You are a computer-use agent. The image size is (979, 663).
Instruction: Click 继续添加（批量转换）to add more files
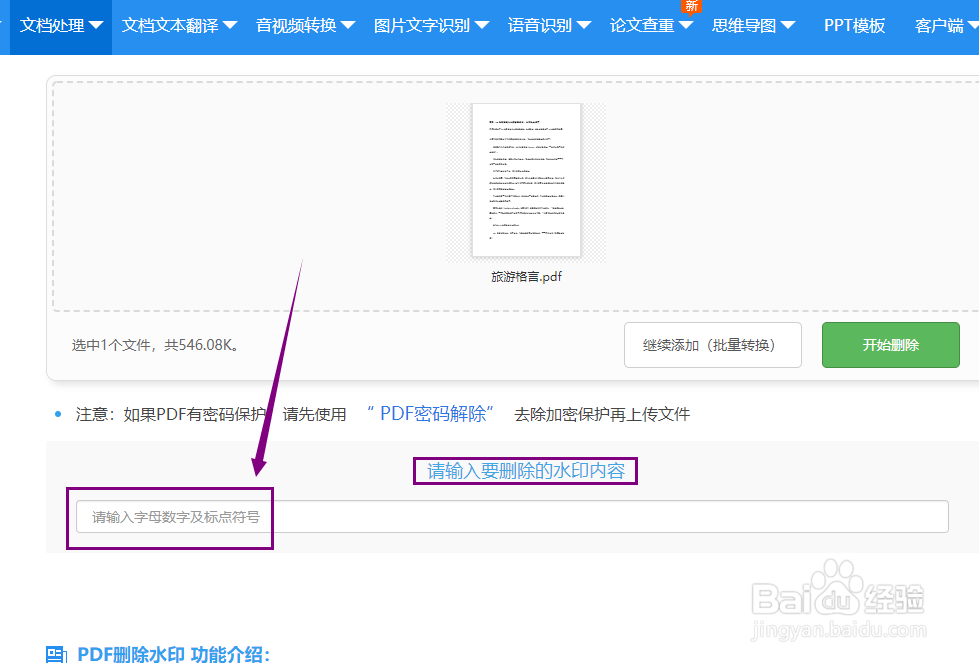click(x=712, y=344)
